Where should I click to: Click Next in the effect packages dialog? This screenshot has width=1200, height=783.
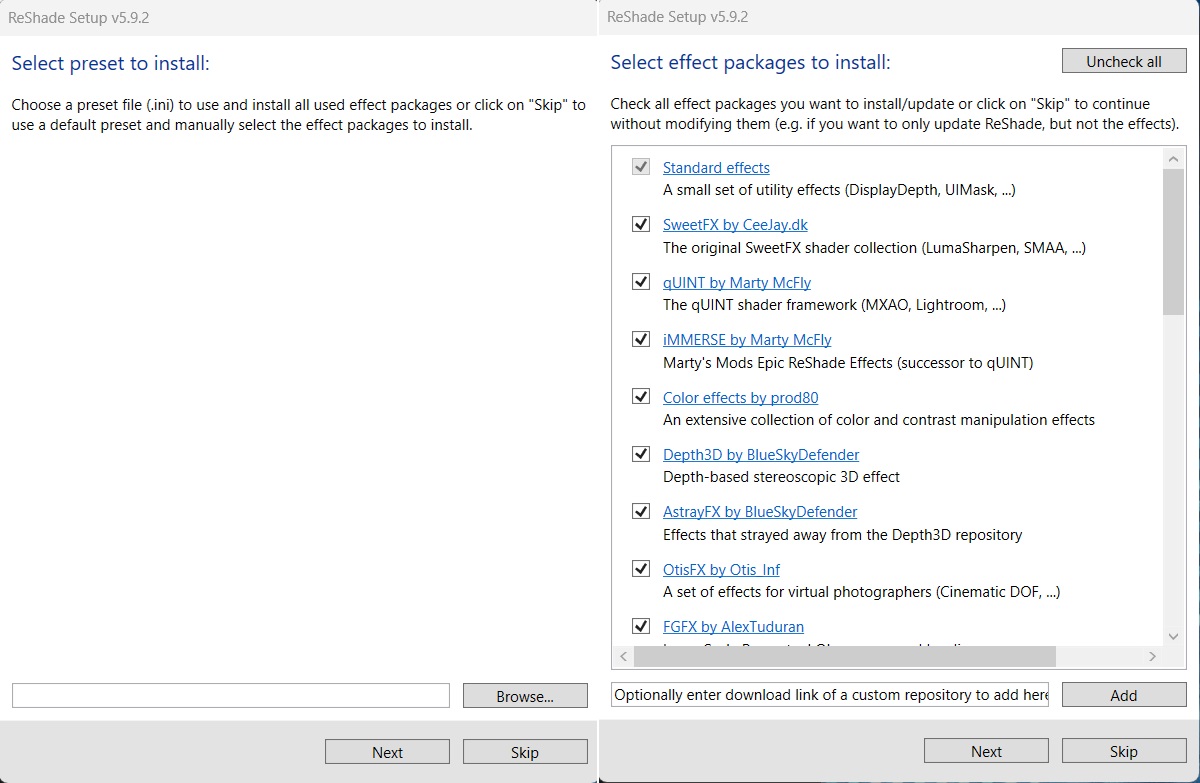click(986, 752)
